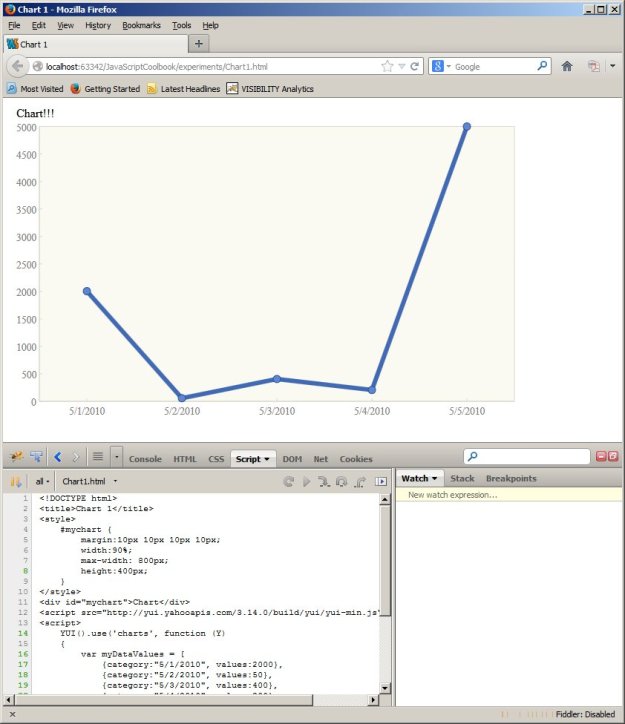Open the 'all' script type filter dropdown

43,481
